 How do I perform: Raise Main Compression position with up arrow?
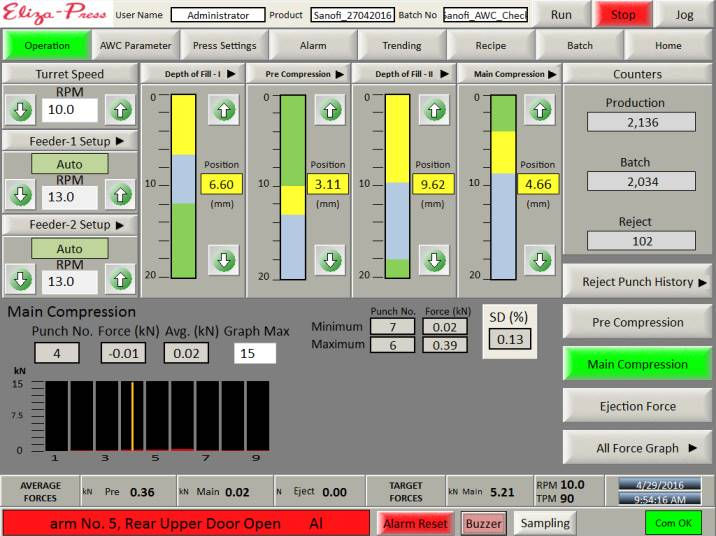tap(540, 110)
